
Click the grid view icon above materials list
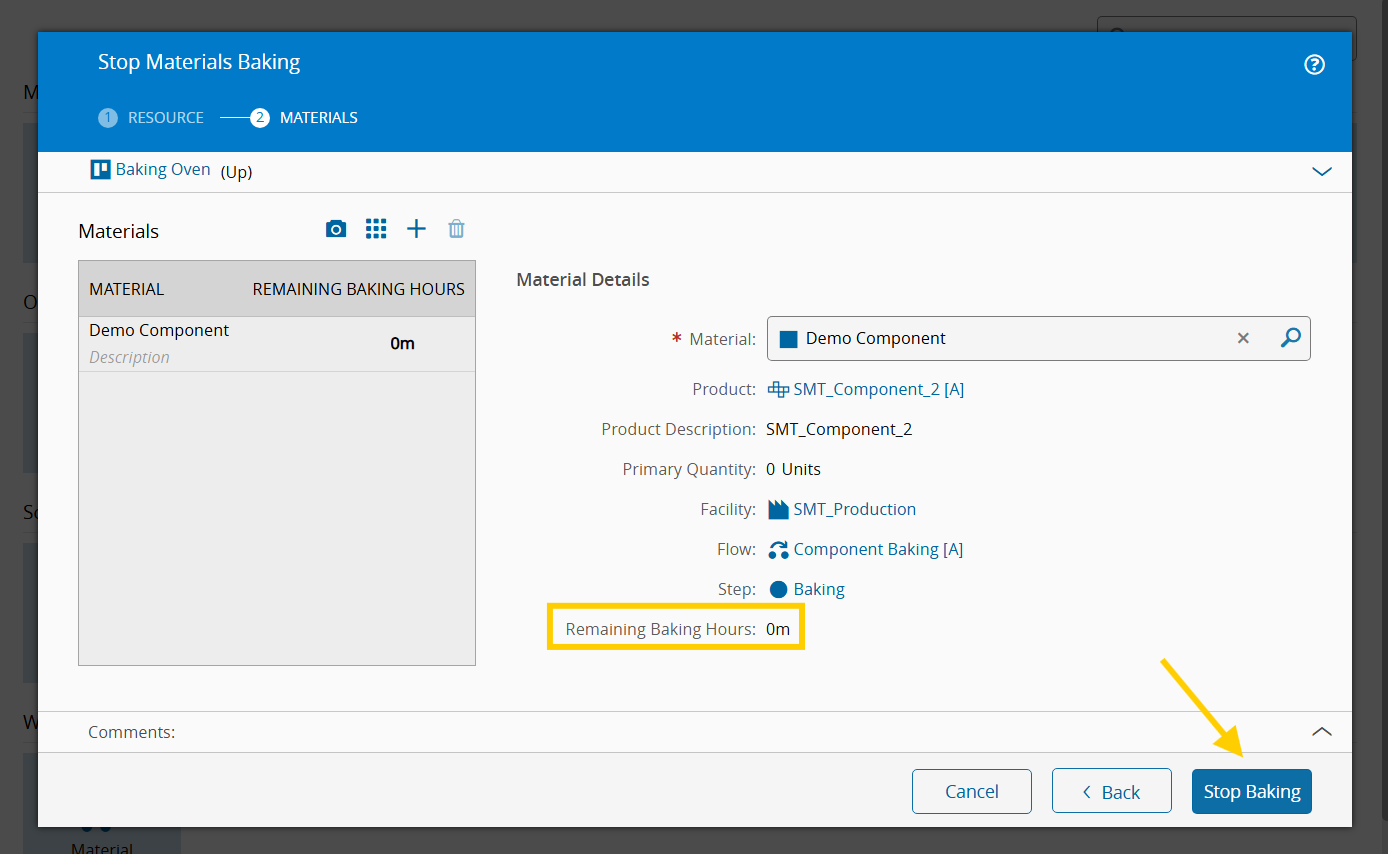[x=376, y=229]
